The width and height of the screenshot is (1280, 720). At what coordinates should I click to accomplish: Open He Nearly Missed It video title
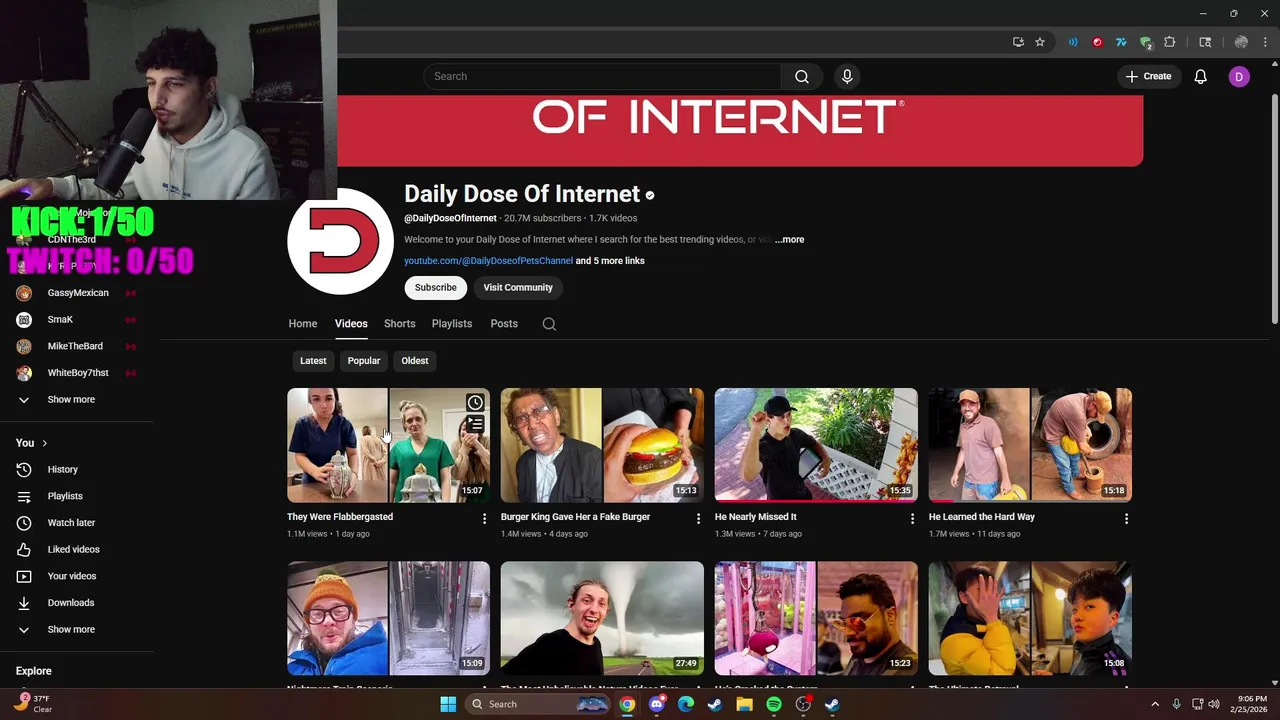pyautogui.click(x=756, y=517)
